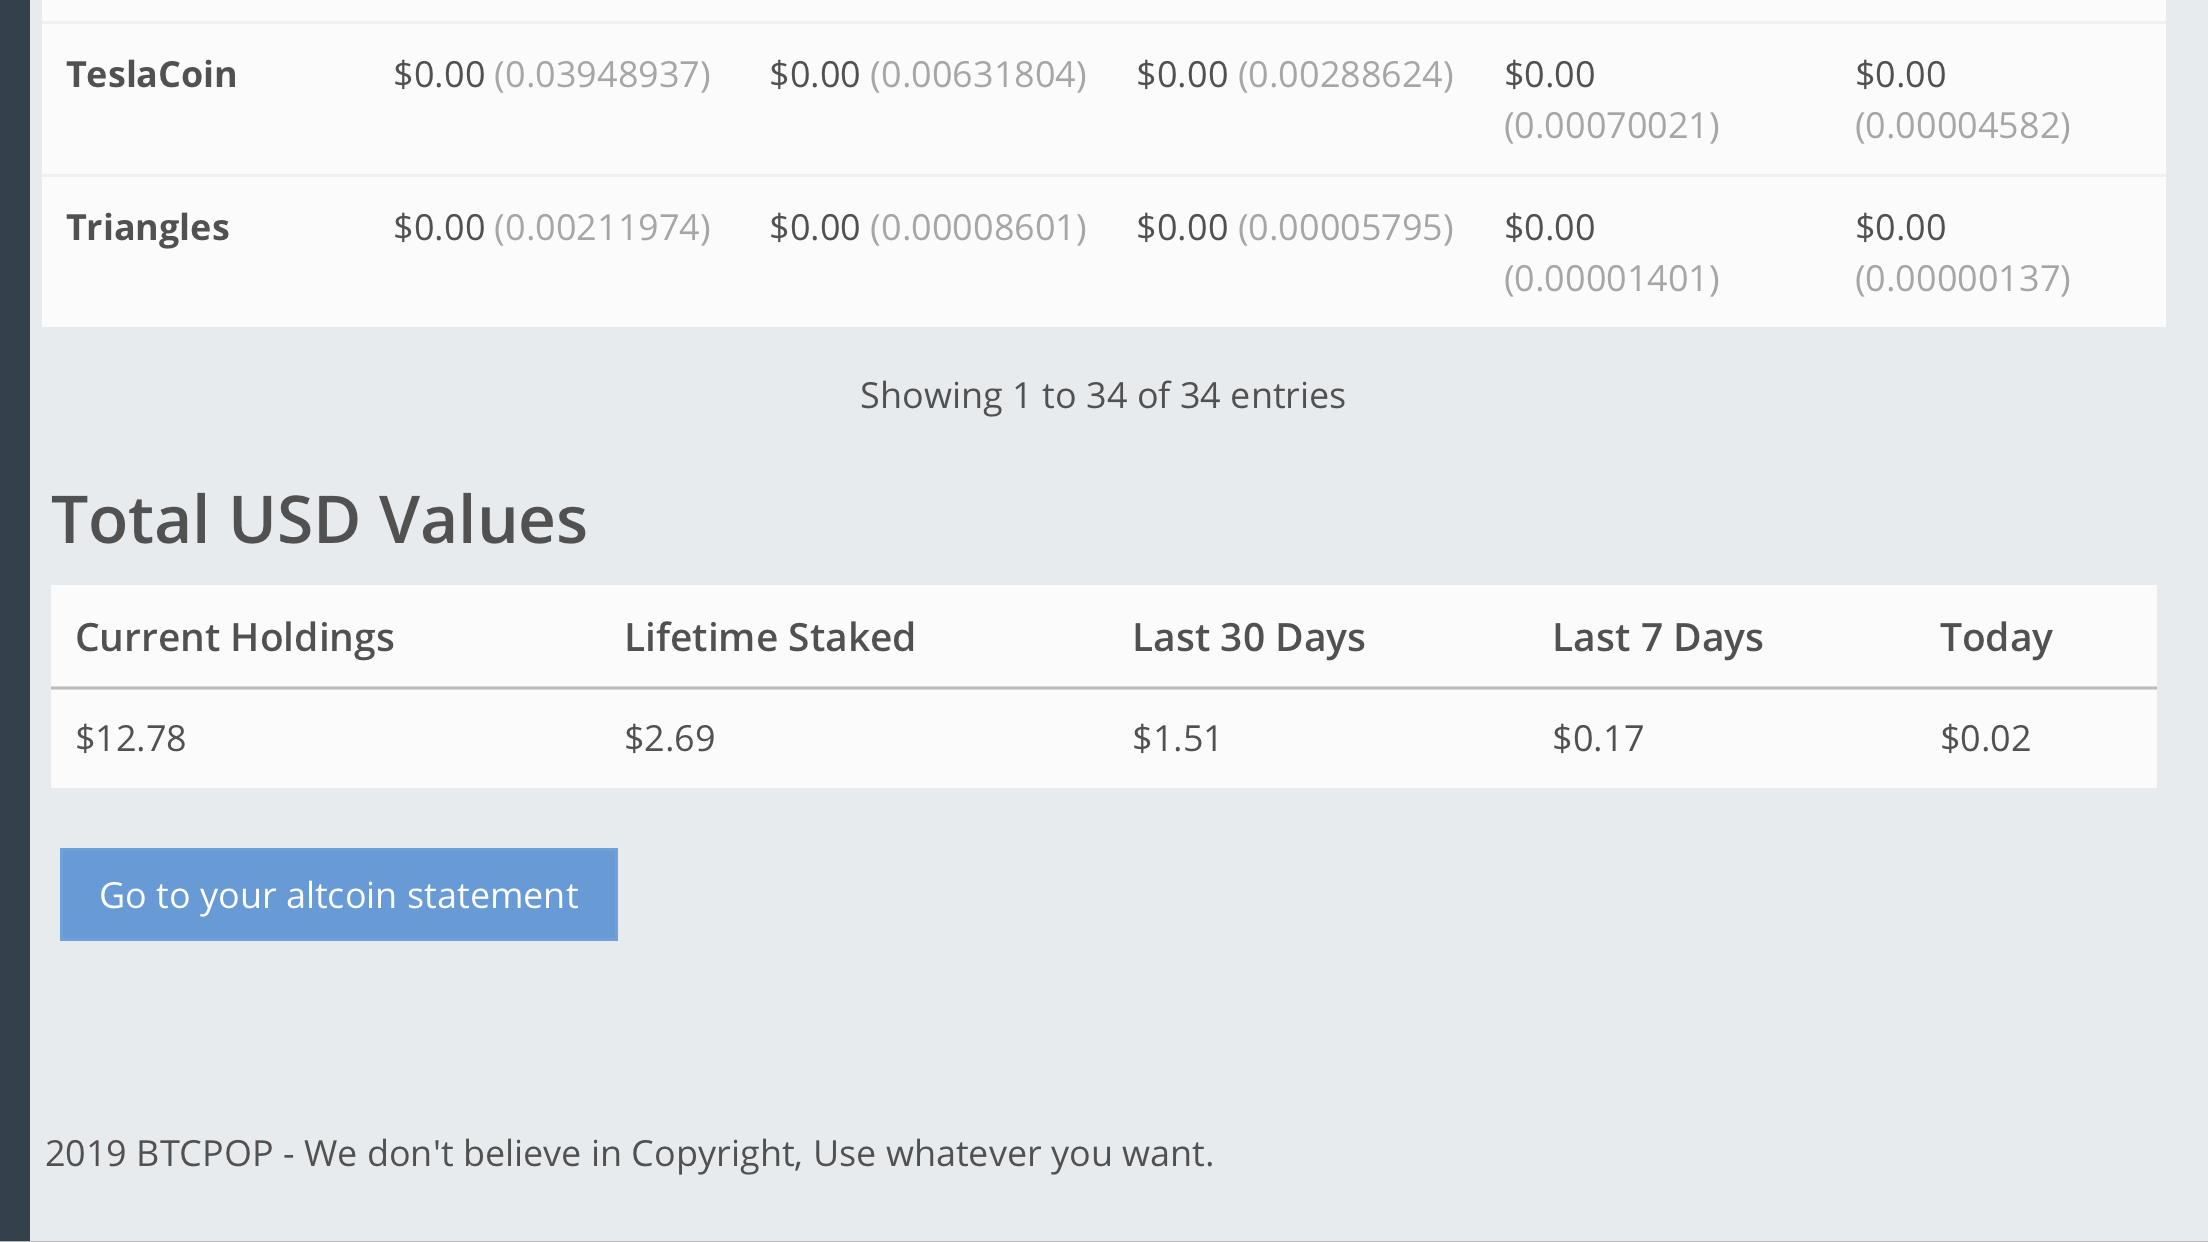Click the Current Holdings column header
The image size is (2208, 1242).
(x=235, y=638)
